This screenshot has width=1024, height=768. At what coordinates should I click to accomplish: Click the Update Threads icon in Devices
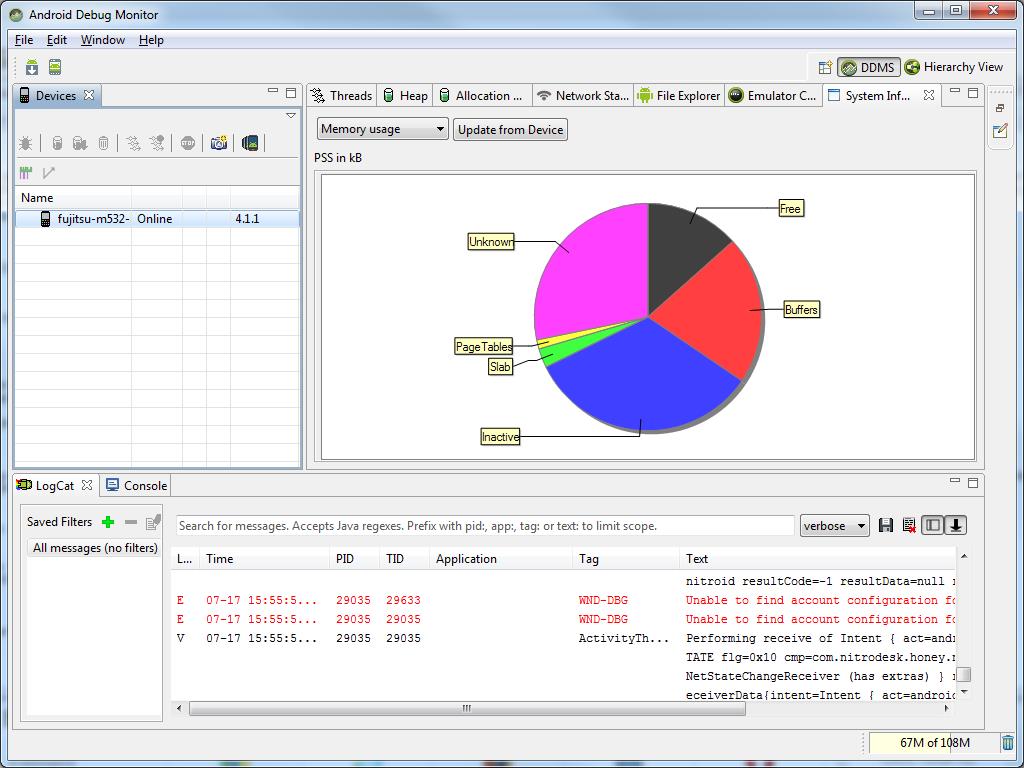[133, 143]
